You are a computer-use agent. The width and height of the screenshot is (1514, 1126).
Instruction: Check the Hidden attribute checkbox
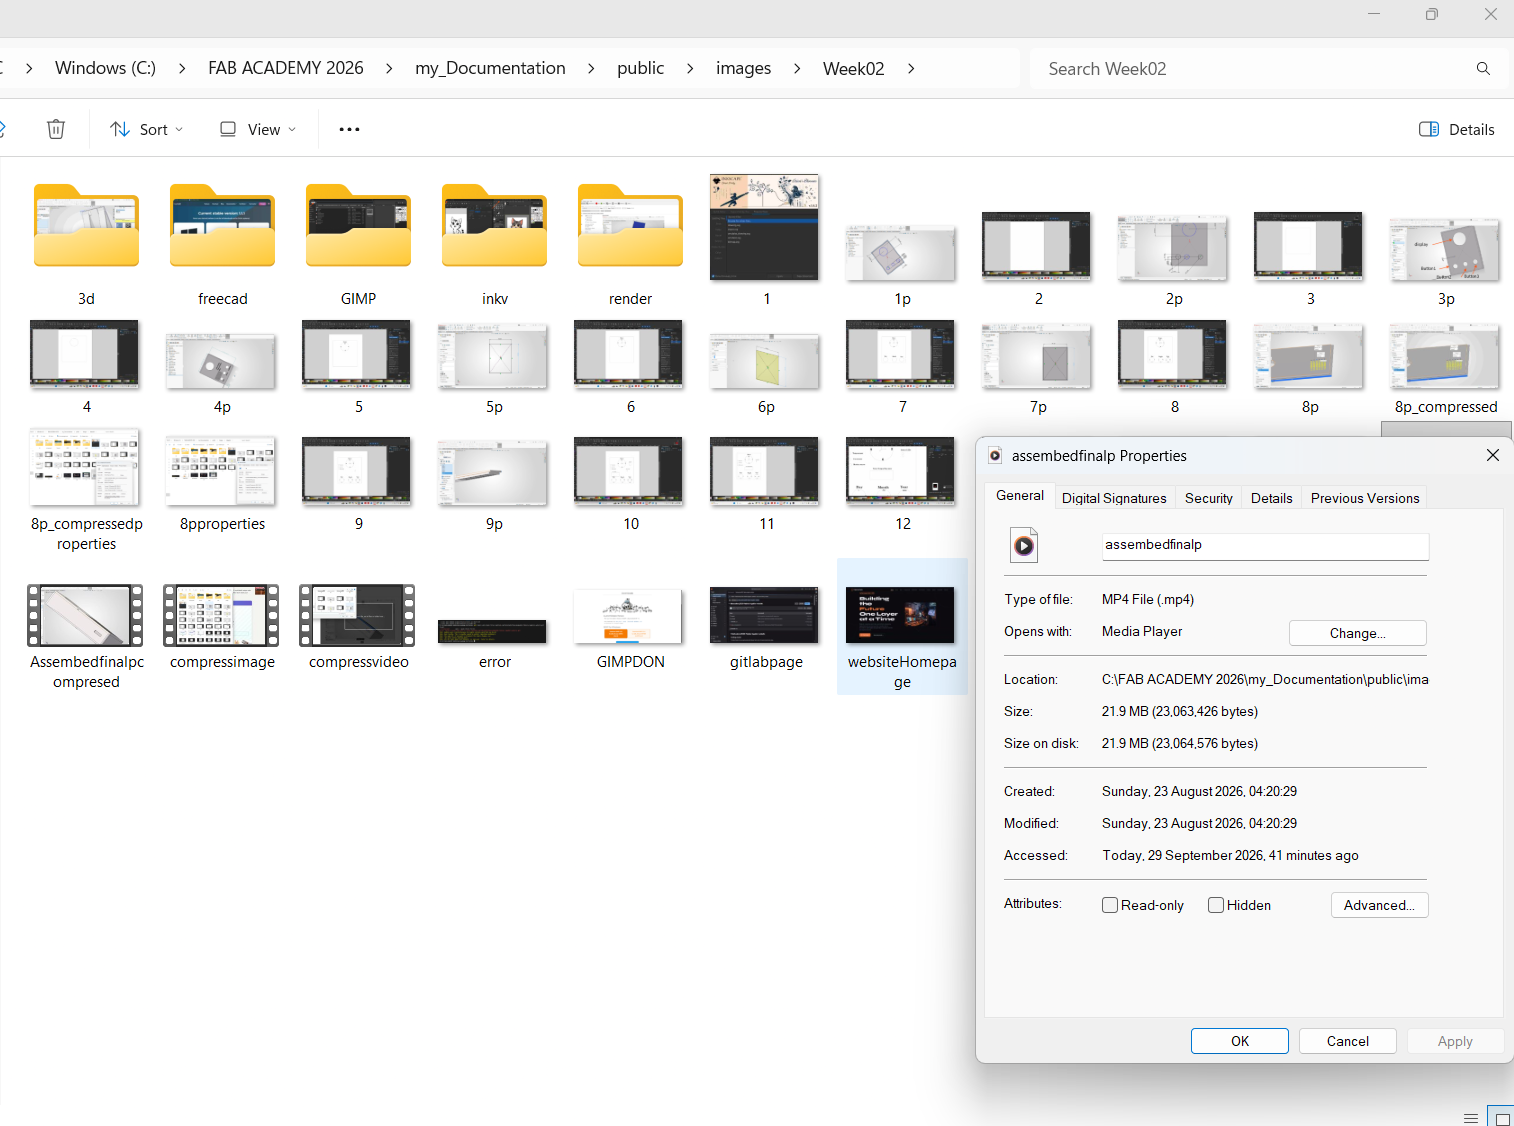[x=1216, y=905]
